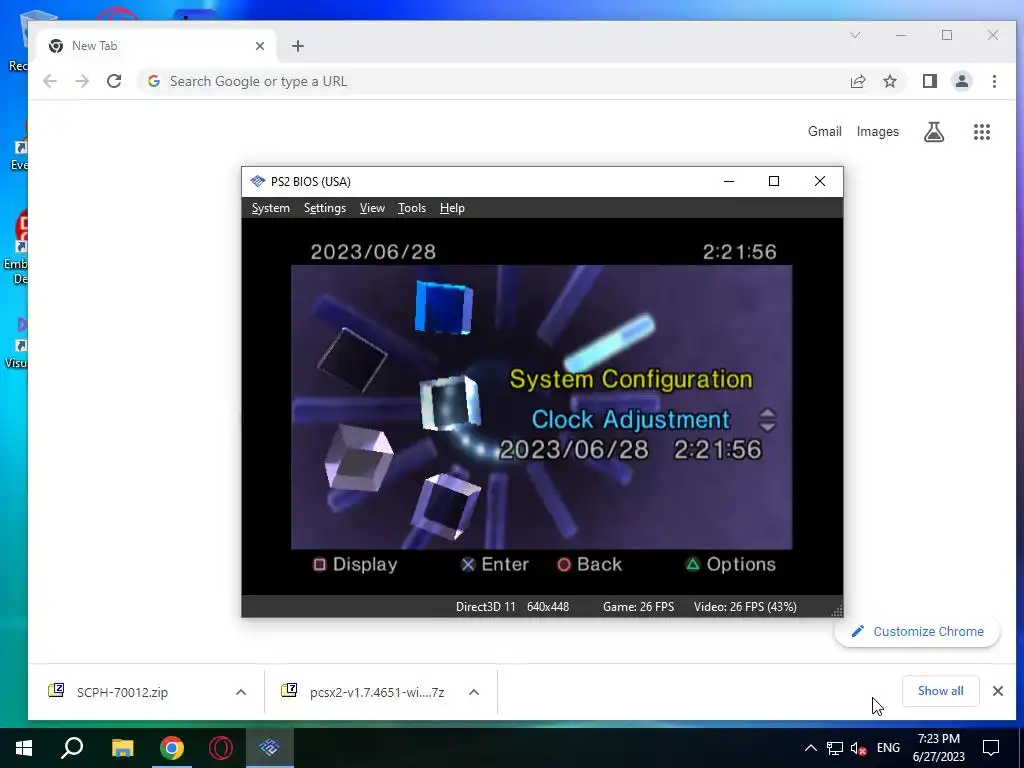Click the Video: 26 FPS (43%) status entry

click(745, 607)
